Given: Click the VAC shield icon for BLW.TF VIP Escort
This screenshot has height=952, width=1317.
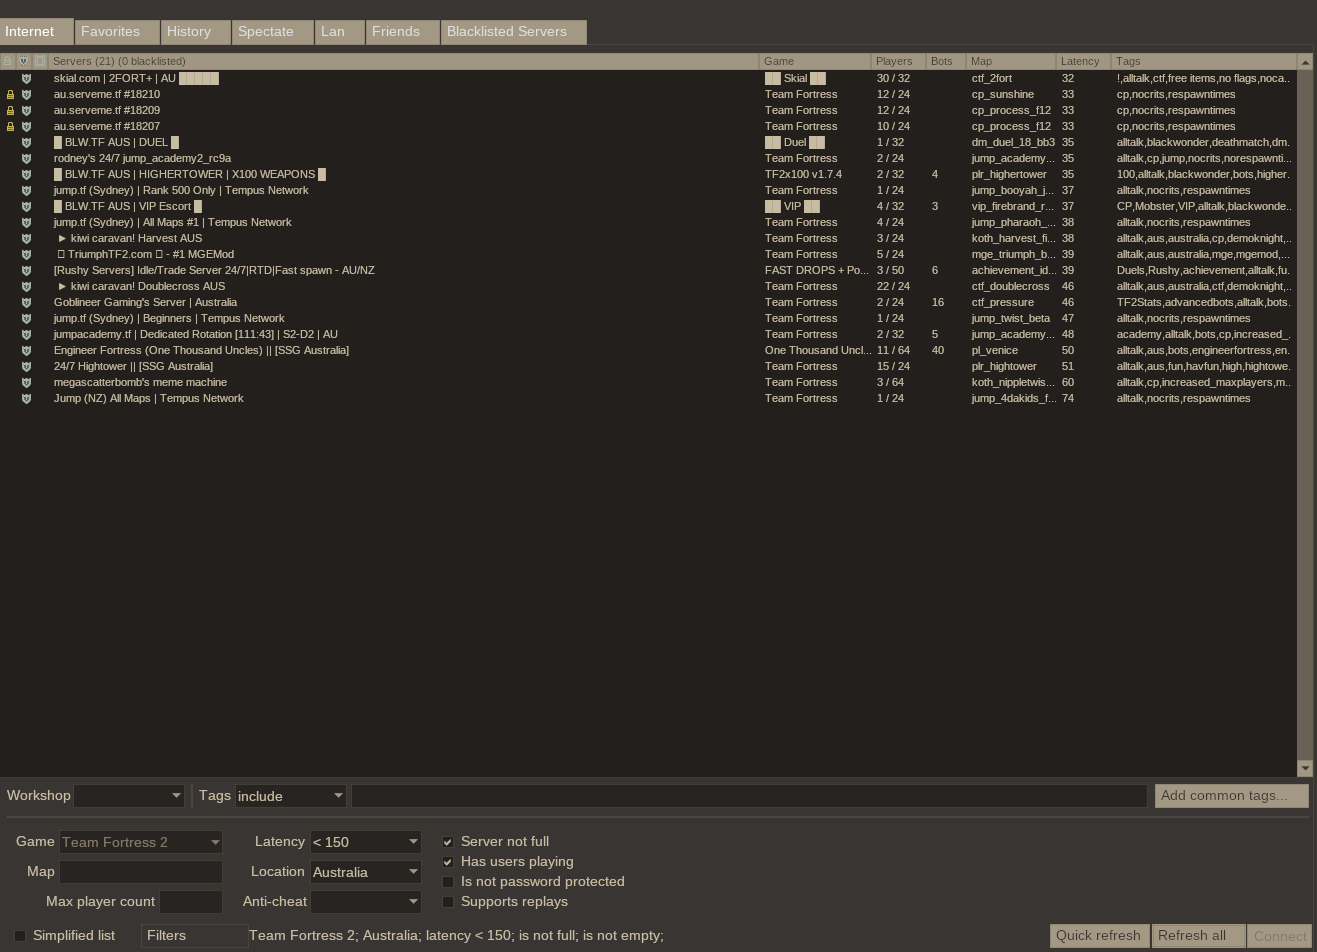Looking at the screenshot, I should click(27, 206).
